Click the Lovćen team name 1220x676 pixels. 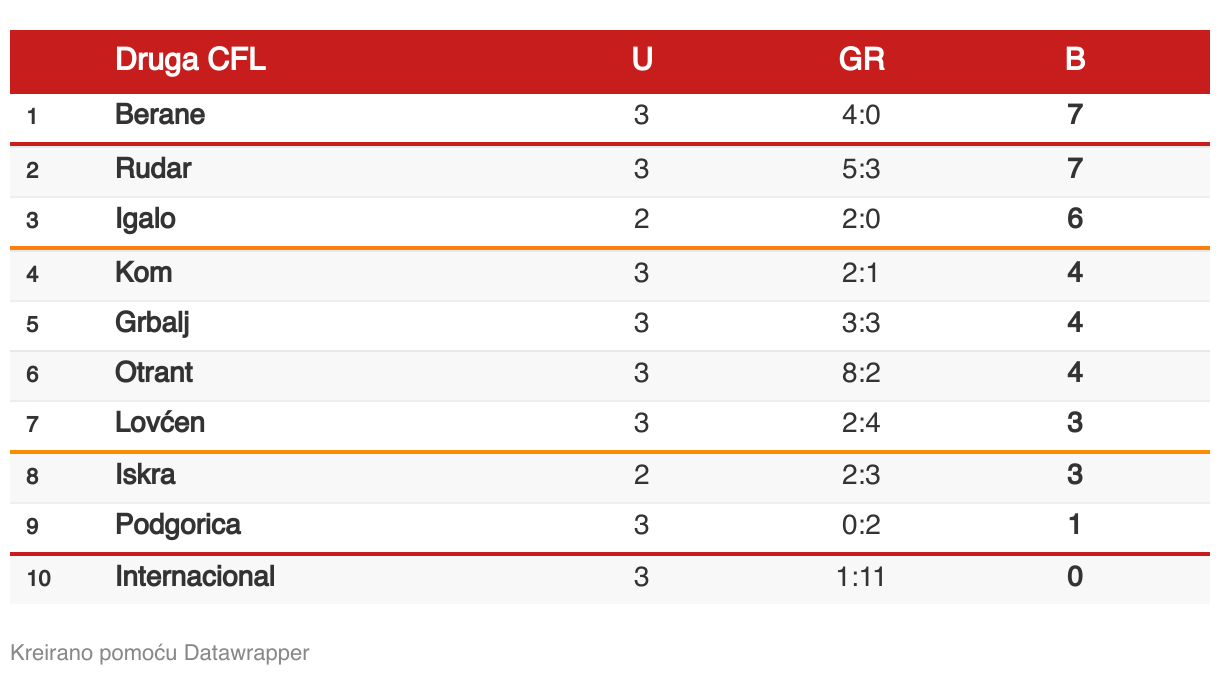[x=160, y=422]
